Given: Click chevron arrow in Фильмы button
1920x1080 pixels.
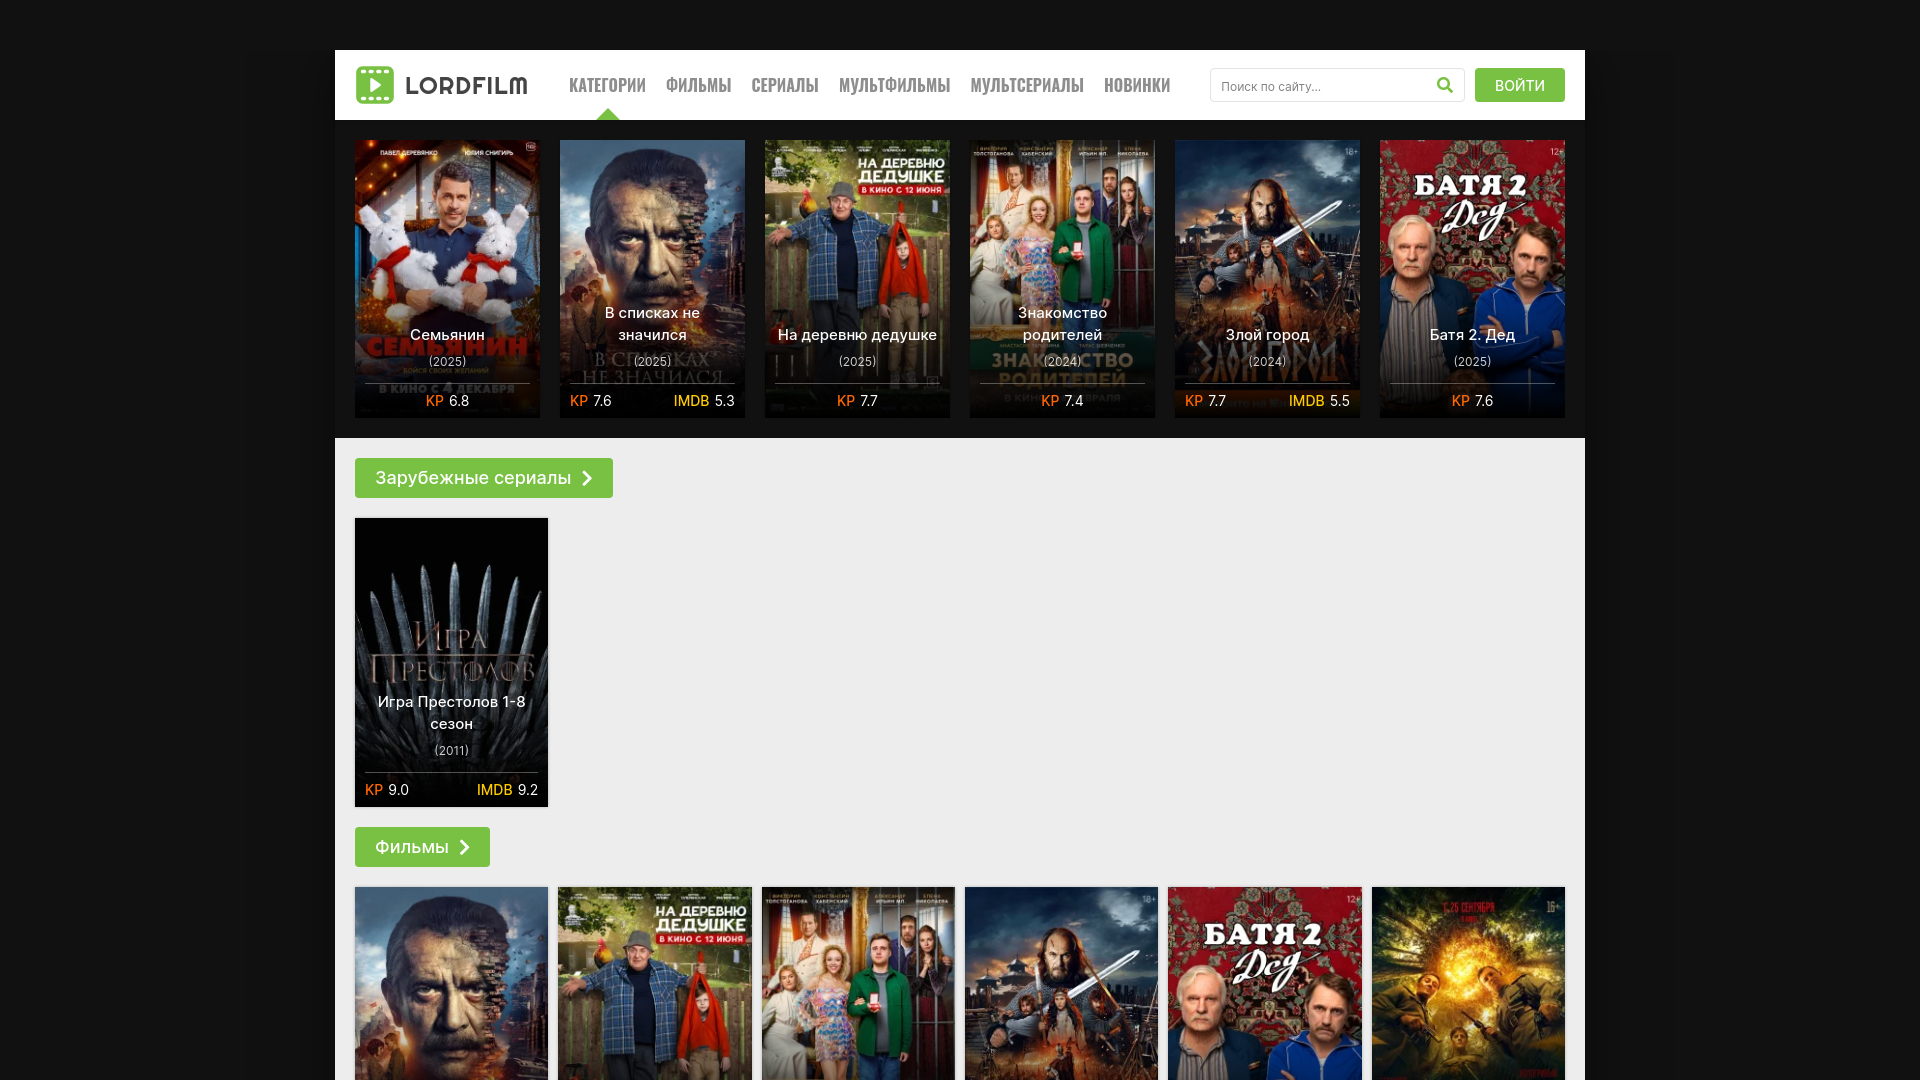Looking at the screenshot, I should (x=464, y=847).
